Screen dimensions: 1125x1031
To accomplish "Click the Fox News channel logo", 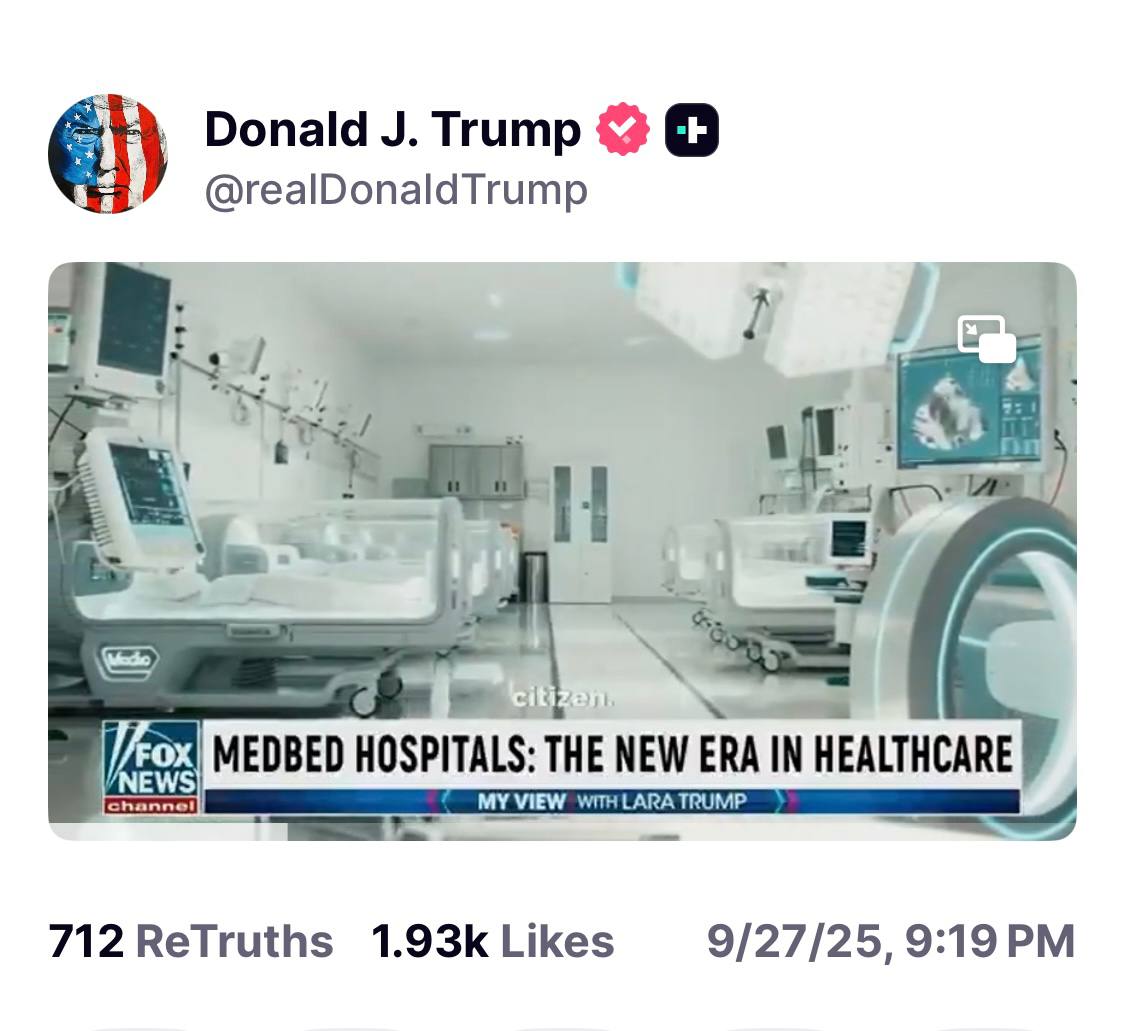I will 152,767.
